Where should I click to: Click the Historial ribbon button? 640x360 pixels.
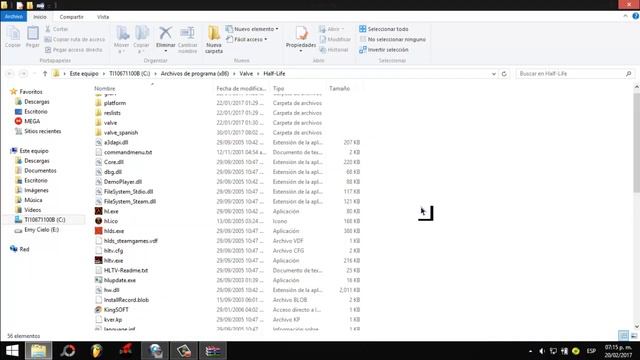coord(334,50)
